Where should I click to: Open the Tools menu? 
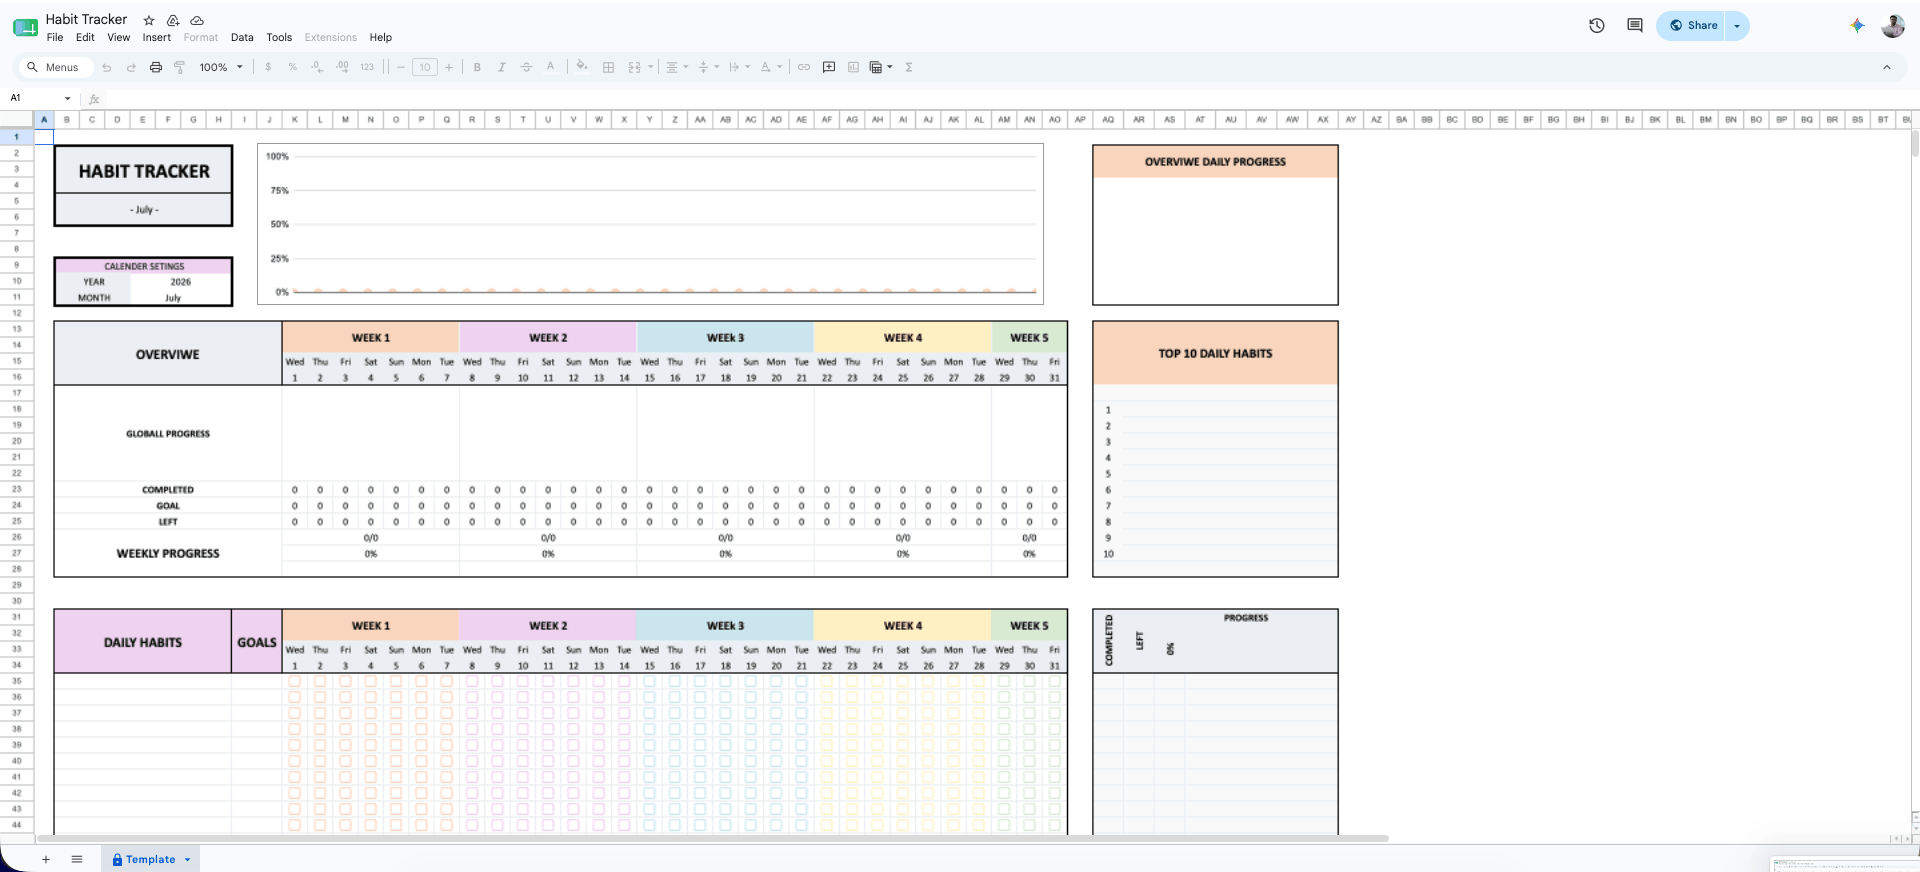pos(279,38)
